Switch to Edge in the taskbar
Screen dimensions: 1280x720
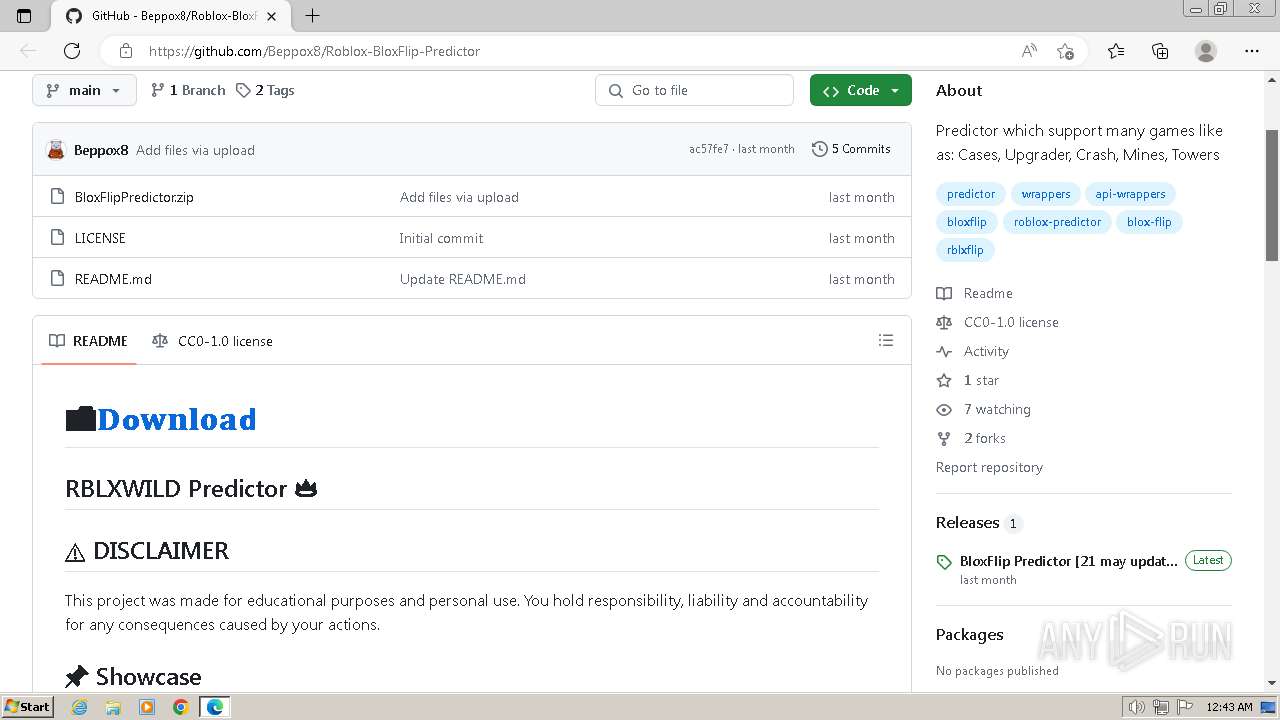(214, 707)
